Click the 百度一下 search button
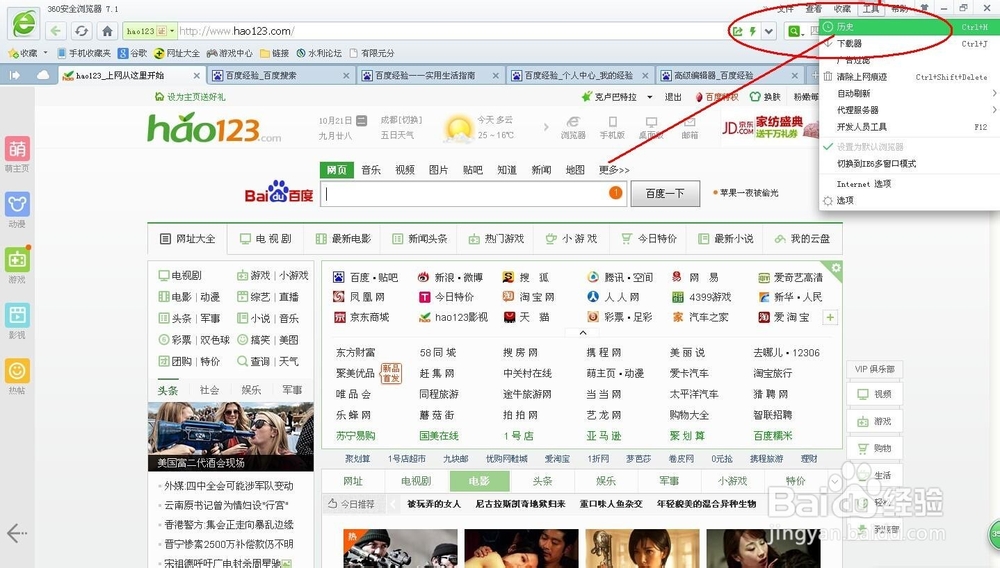Image resolution: width=1000 pixels, height=568 pixels. (x=665, y=193)
